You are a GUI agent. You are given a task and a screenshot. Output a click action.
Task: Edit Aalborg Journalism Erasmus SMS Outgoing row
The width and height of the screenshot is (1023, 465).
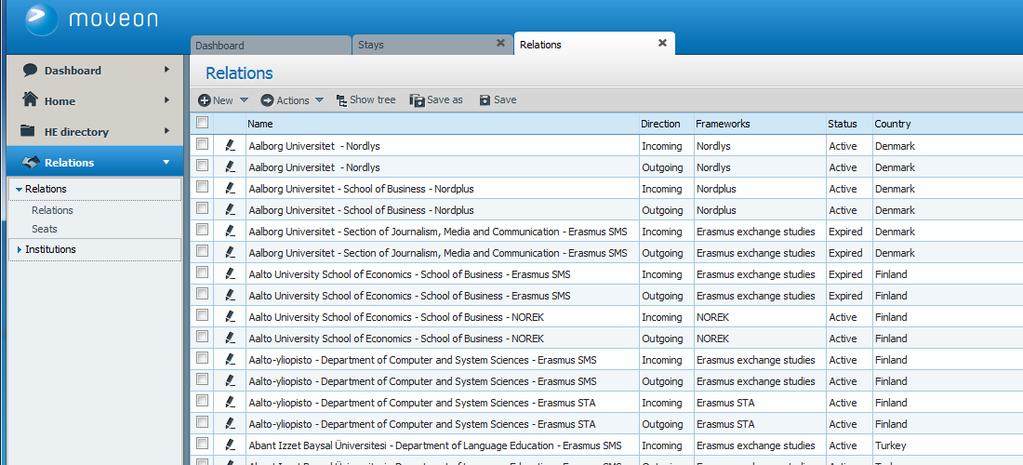click(230, 252)
